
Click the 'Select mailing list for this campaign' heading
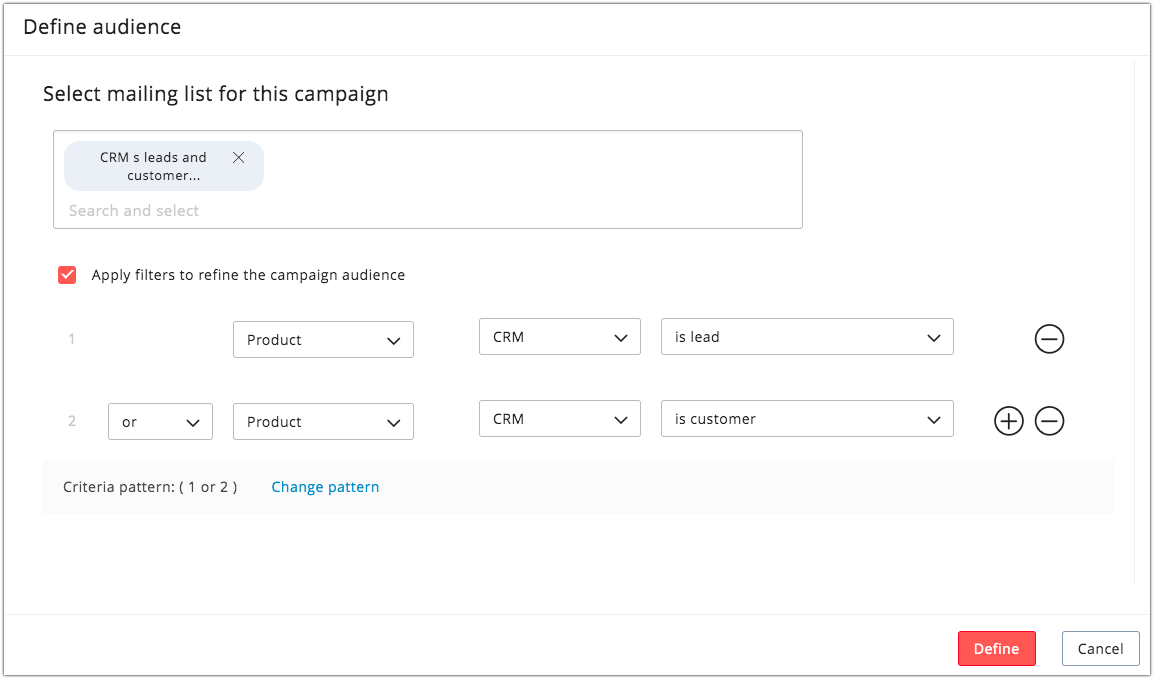[216, 94]
